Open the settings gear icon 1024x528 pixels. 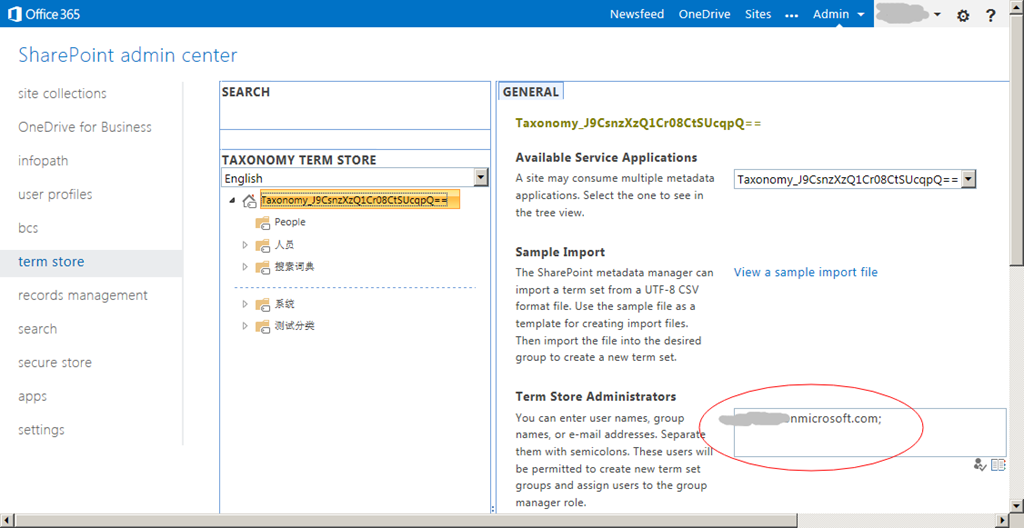tap(963, 16)
